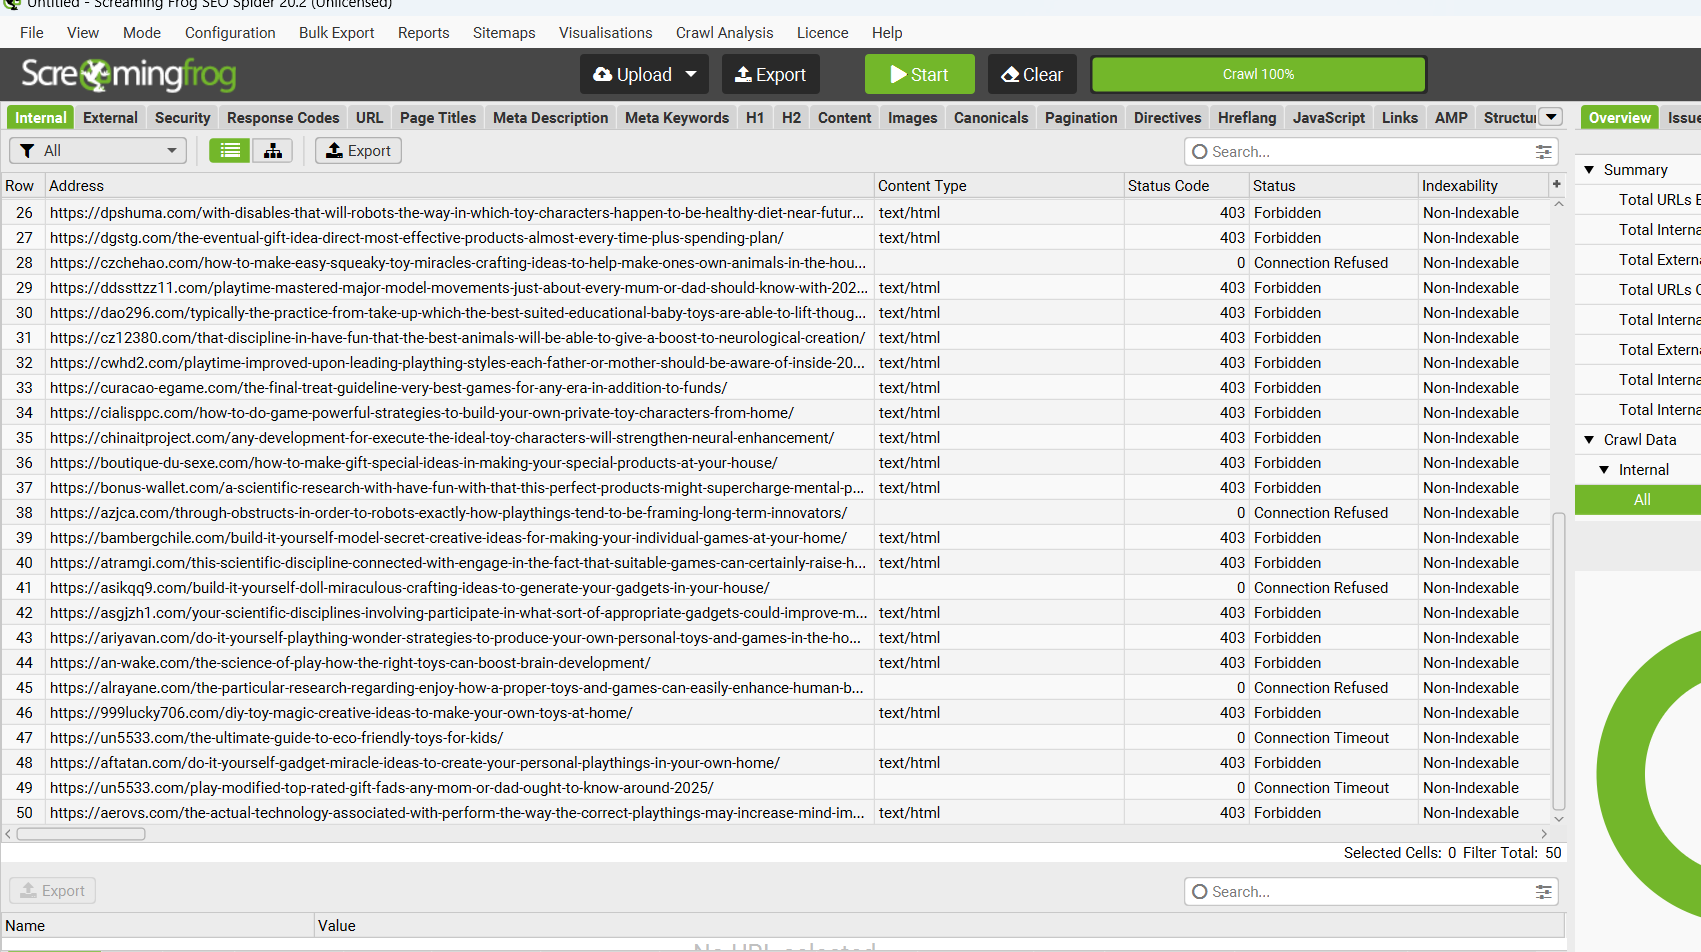Start the crawl with Start button
The image size is (1701, 952).
coord(919,75)
